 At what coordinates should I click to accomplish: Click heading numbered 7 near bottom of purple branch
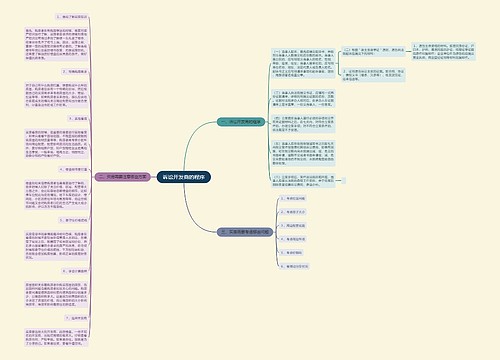pos(76,318)
